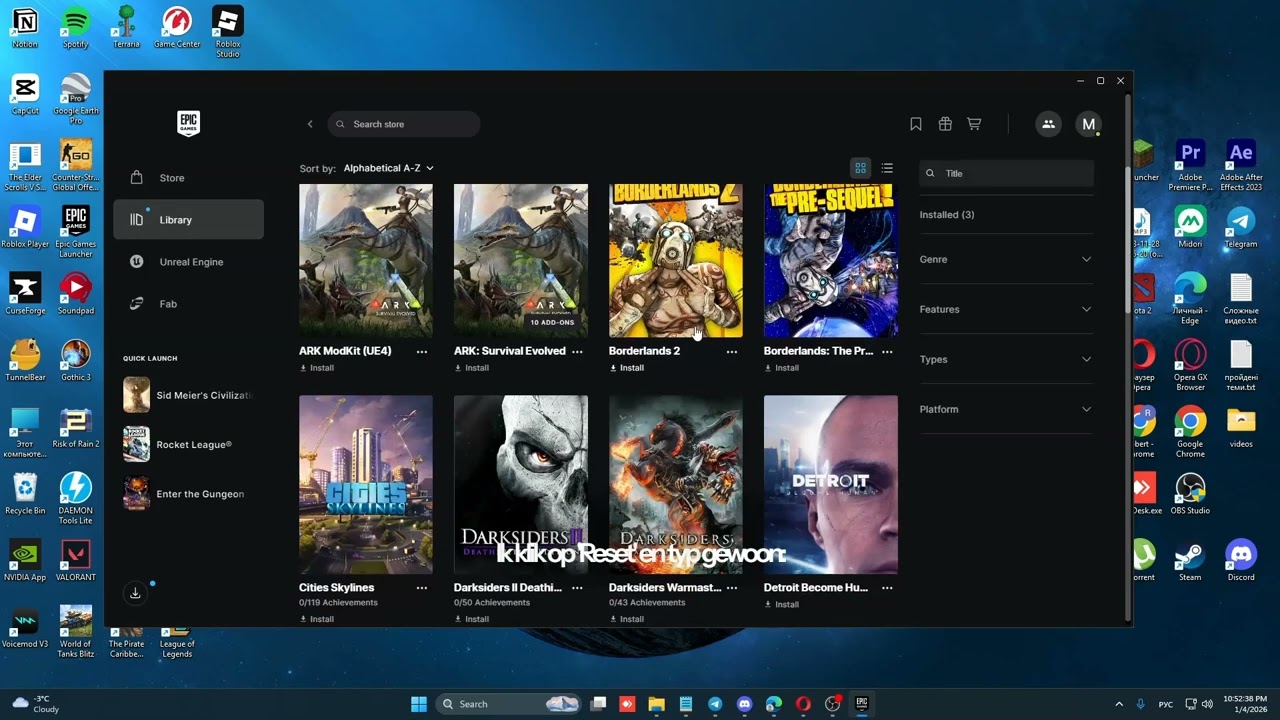The height and width of the screenshot is (720, 1280).
Task: Open options menu for Cities Skylines
Action: click(x=422, y=588)
